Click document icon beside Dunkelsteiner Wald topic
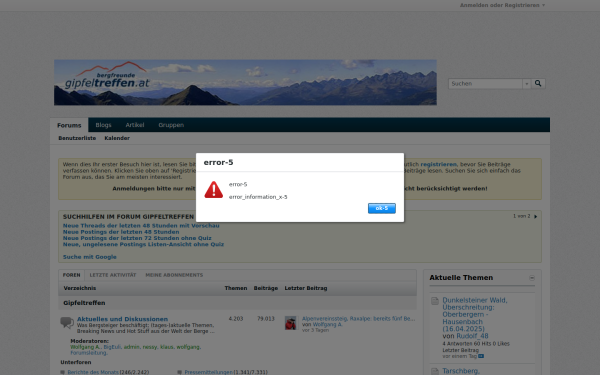This screenshot has height=375, width=600. point(435,301)
